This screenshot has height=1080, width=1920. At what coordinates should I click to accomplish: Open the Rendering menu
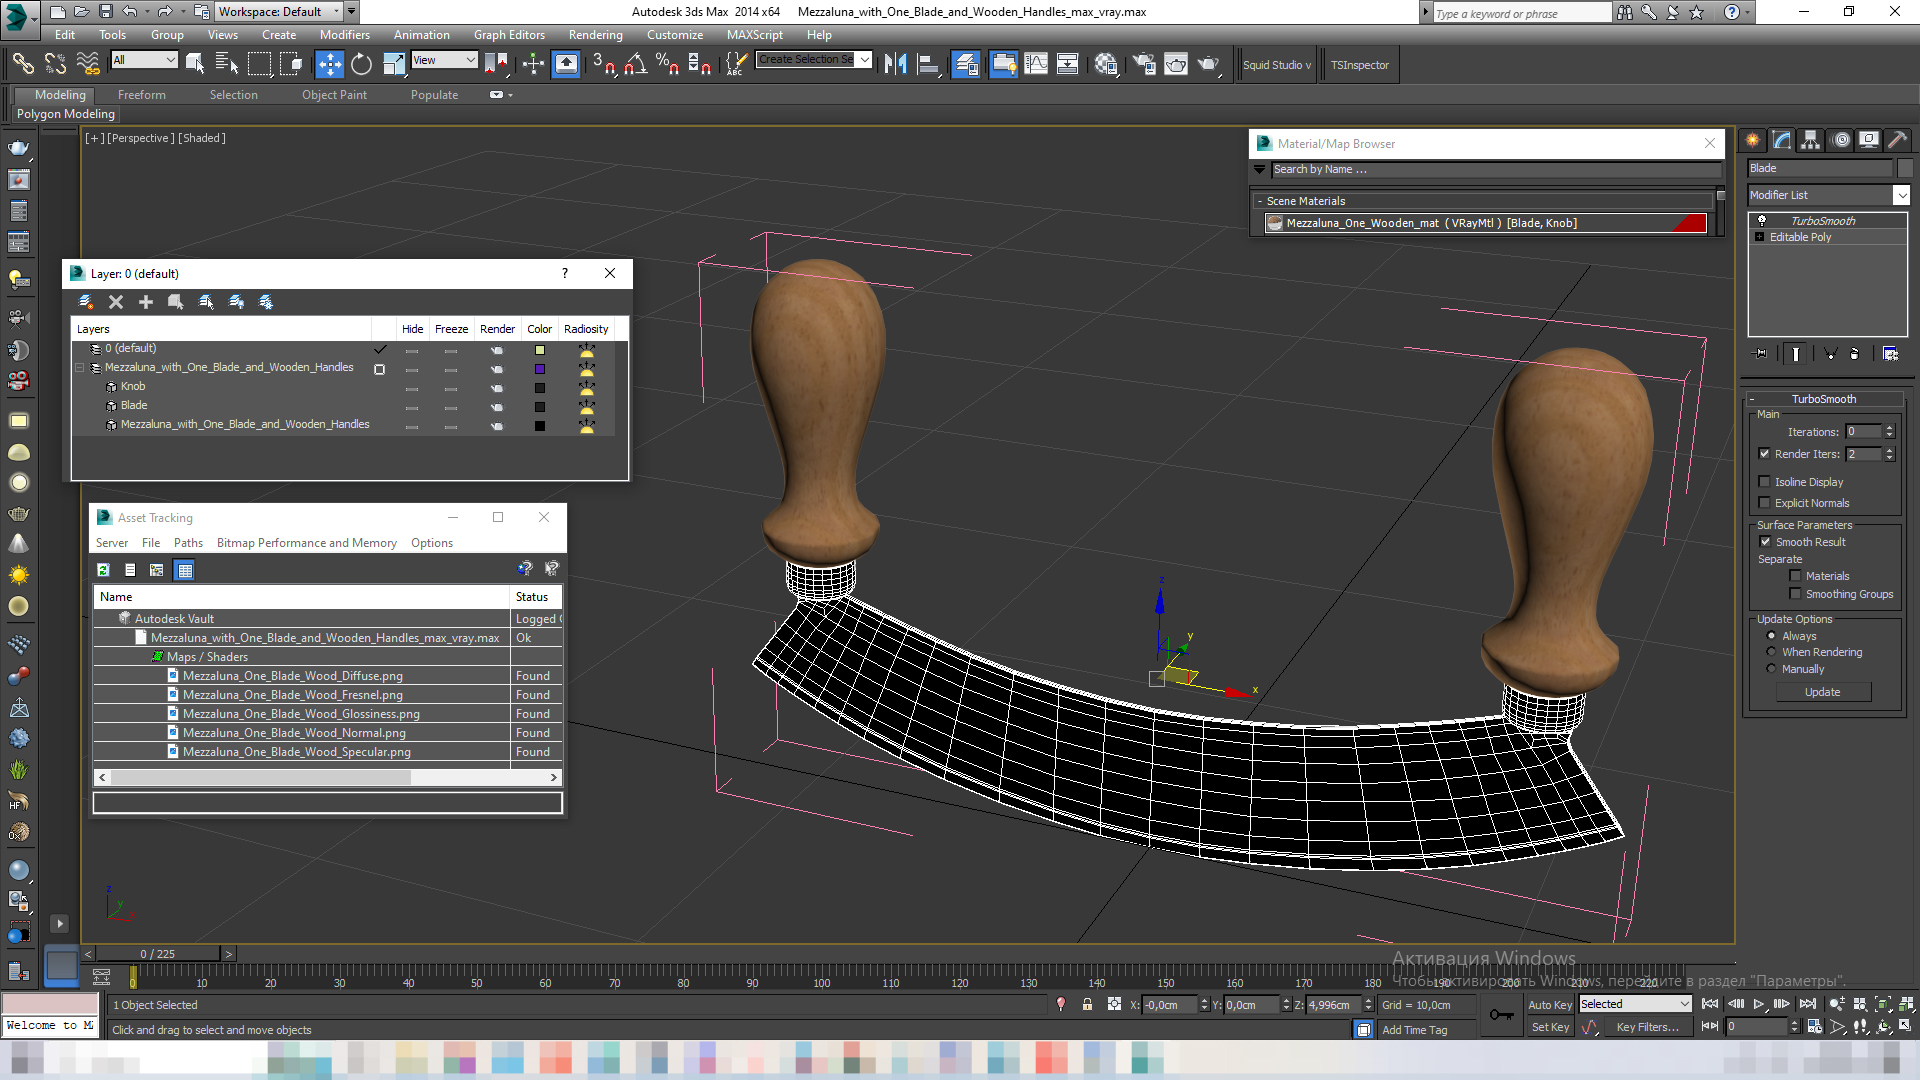click(595, 35)
